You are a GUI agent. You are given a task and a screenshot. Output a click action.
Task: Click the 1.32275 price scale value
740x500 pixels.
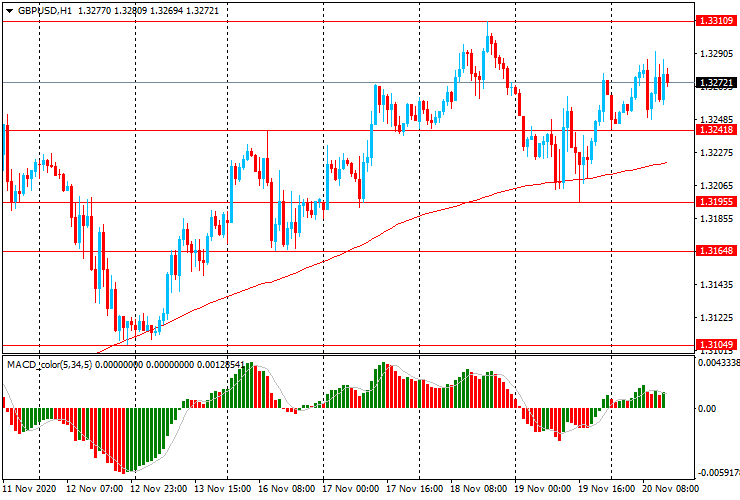click(x=716, y=153)
